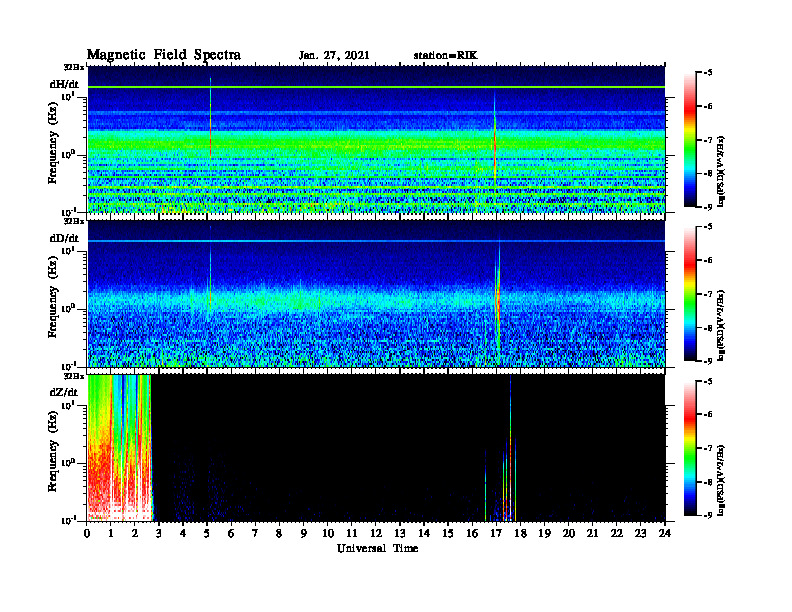Viewport: 792px width, 612px height.
Task: Click the 10^1 tick label of dD/dt panel
Action: tap(68, 251)
